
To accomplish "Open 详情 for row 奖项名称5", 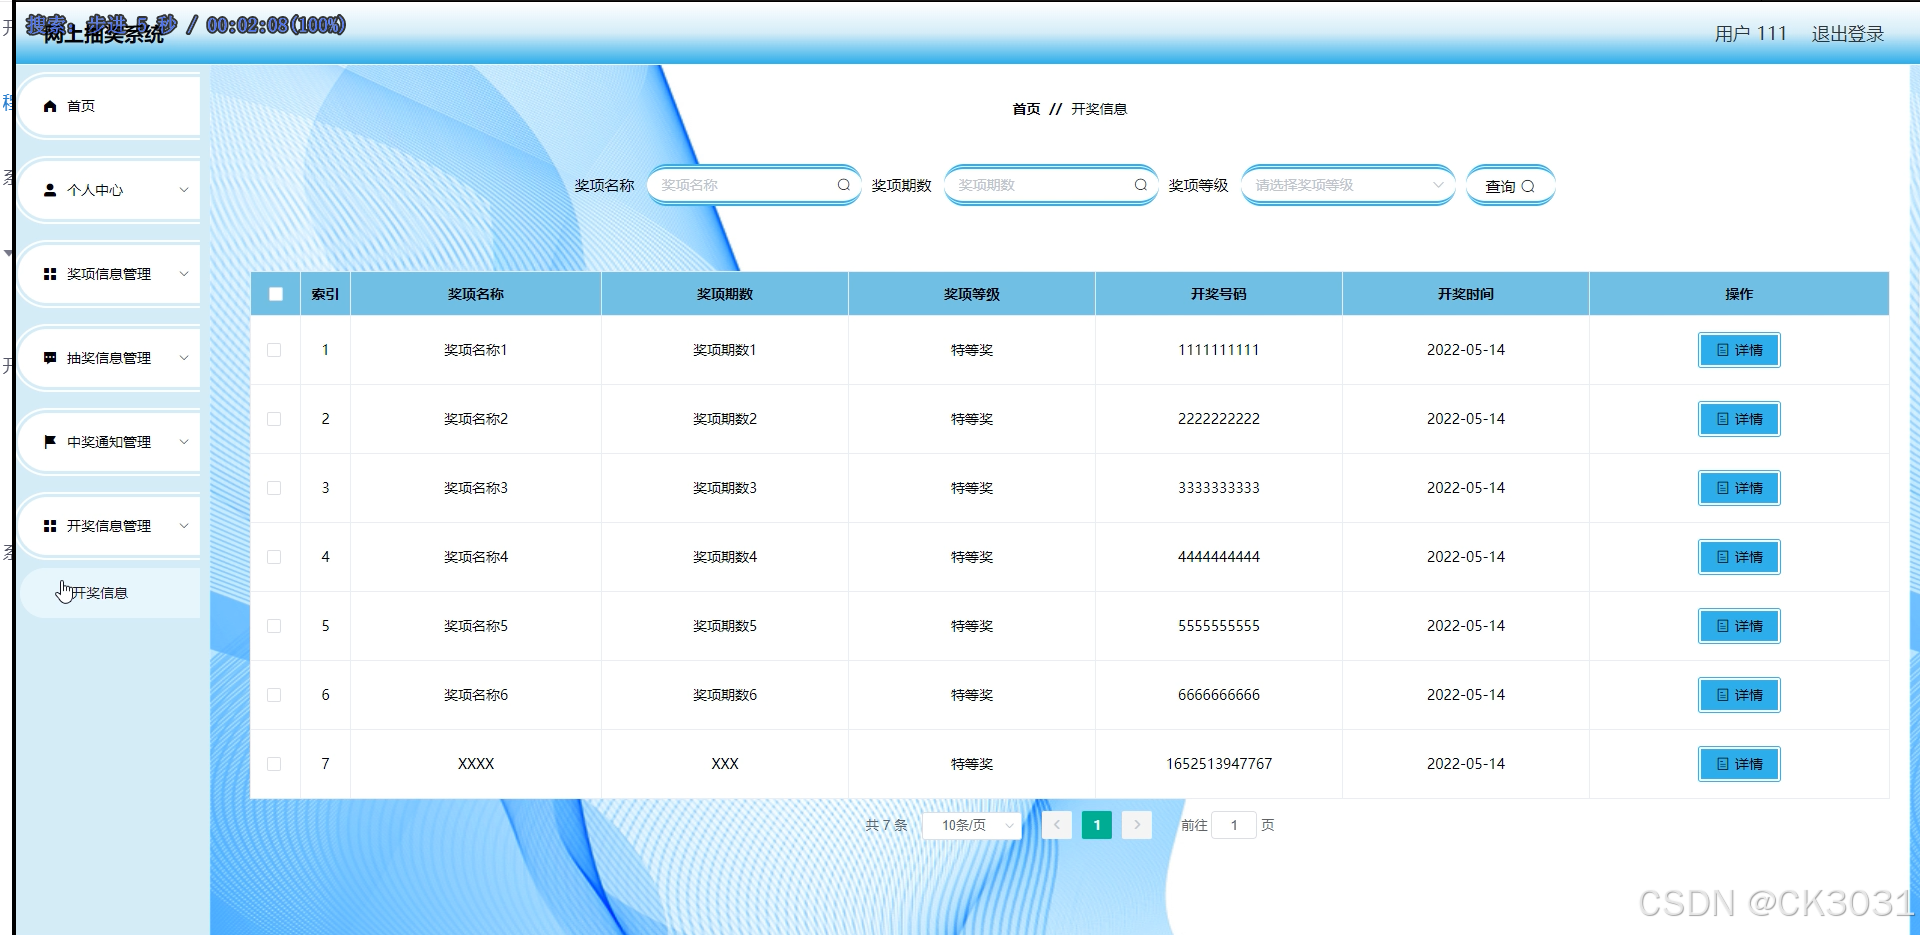I will pos(1739,626).
